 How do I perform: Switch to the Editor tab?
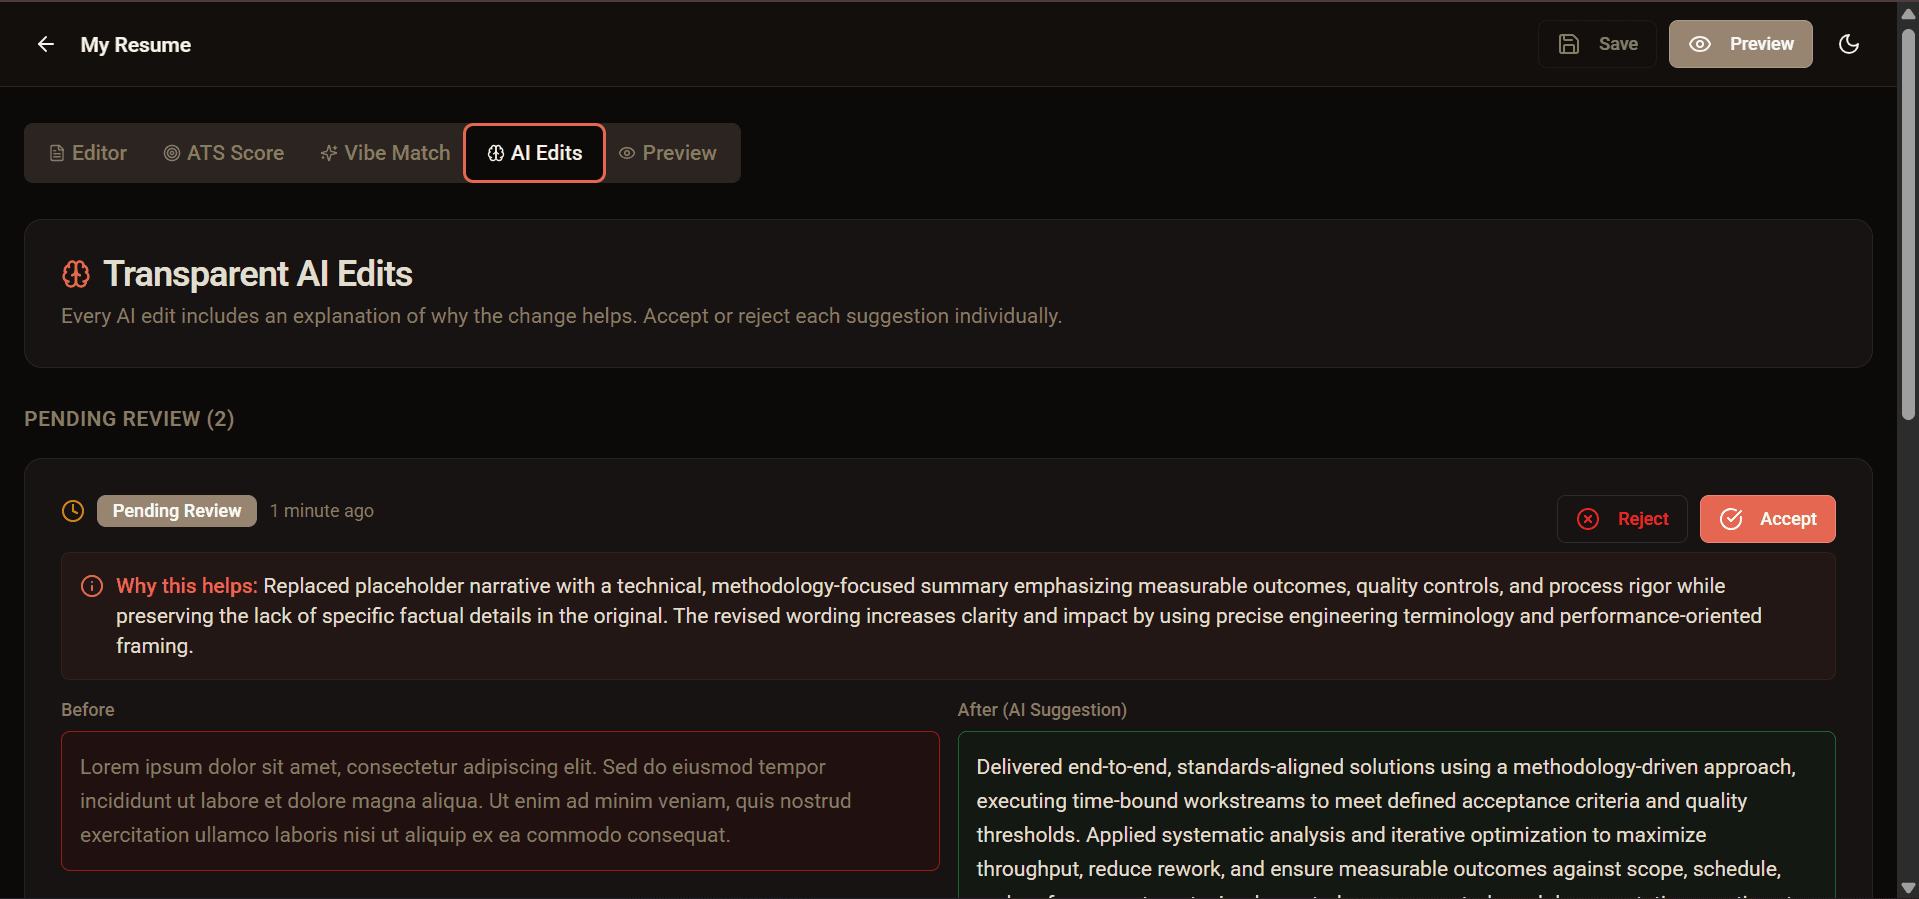88,153
